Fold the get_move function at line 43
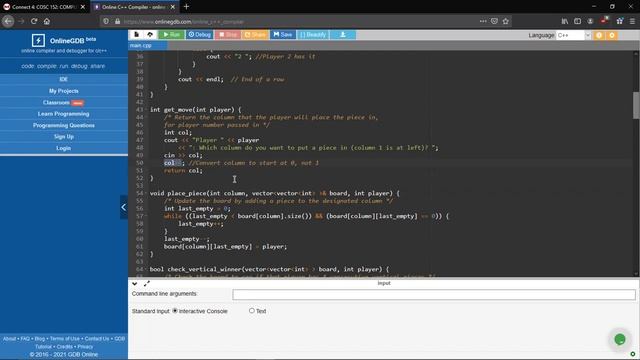640x360 pixels. point(146,110)
